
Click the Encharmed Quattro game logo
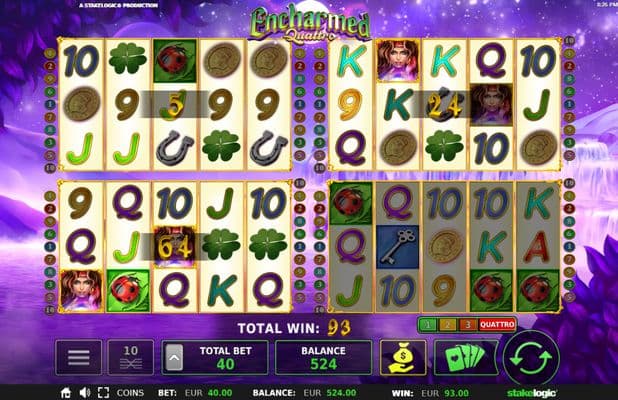[x=310, y=22]
